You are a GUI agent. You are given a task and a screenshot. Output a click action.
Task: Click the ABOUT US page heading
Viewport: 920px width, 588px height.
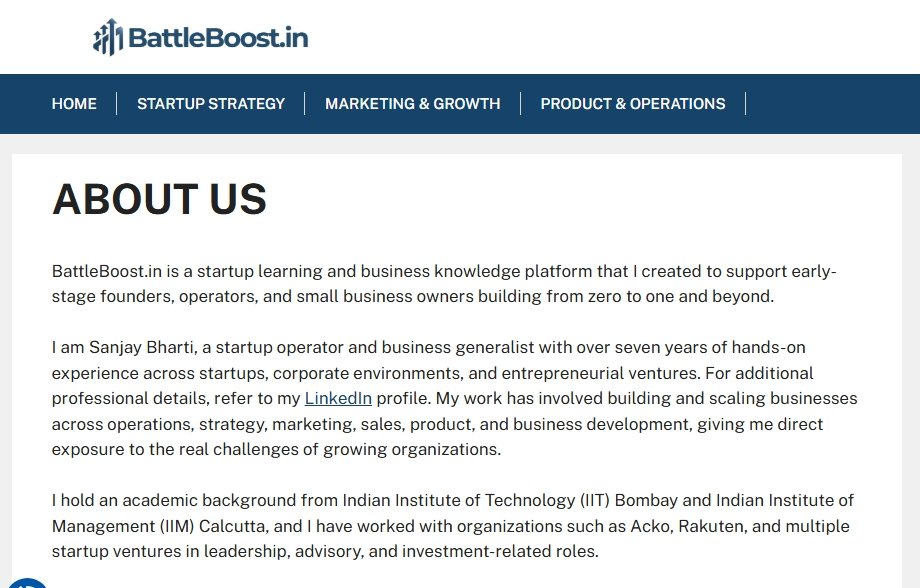point(159,199)
